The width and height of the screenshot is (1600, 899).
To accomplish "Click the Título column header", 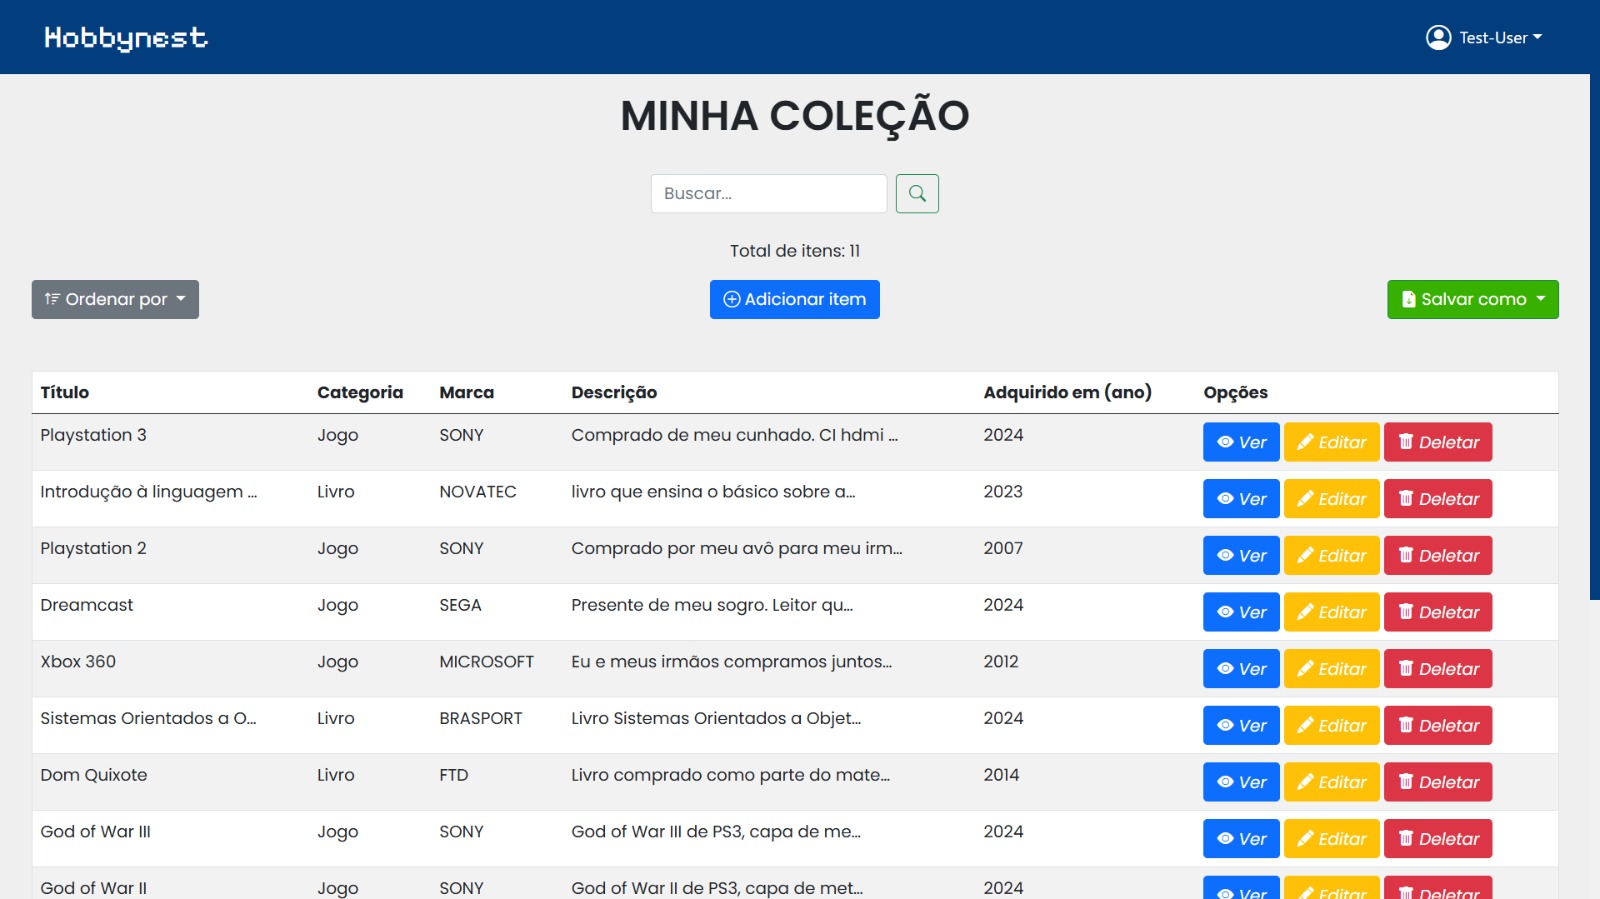I will click(65, 392).
